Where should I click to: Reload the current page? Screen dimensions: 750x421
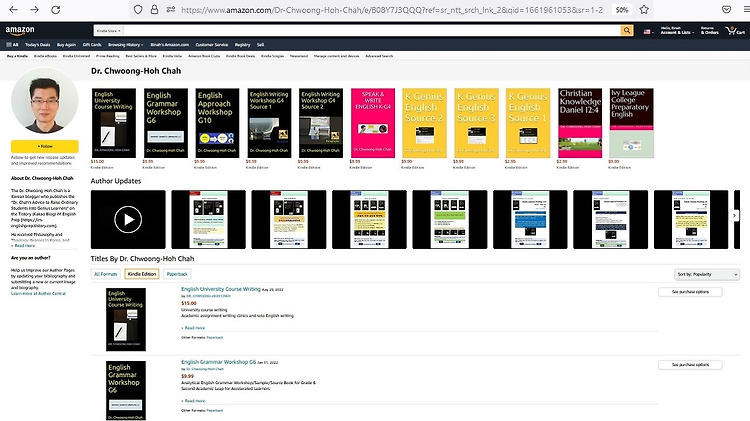tap(55, 10)
